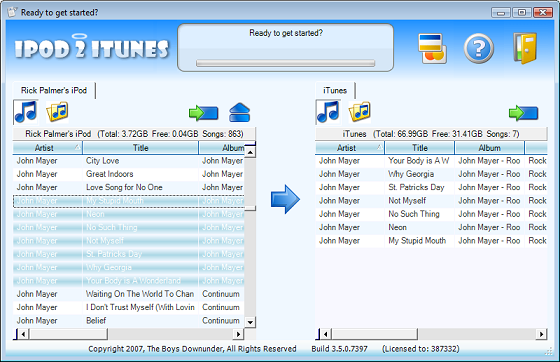Click 'Continuum' album cell of Belief row
The height and width of the screenshot is (362, 560).
tap(221, 321)
